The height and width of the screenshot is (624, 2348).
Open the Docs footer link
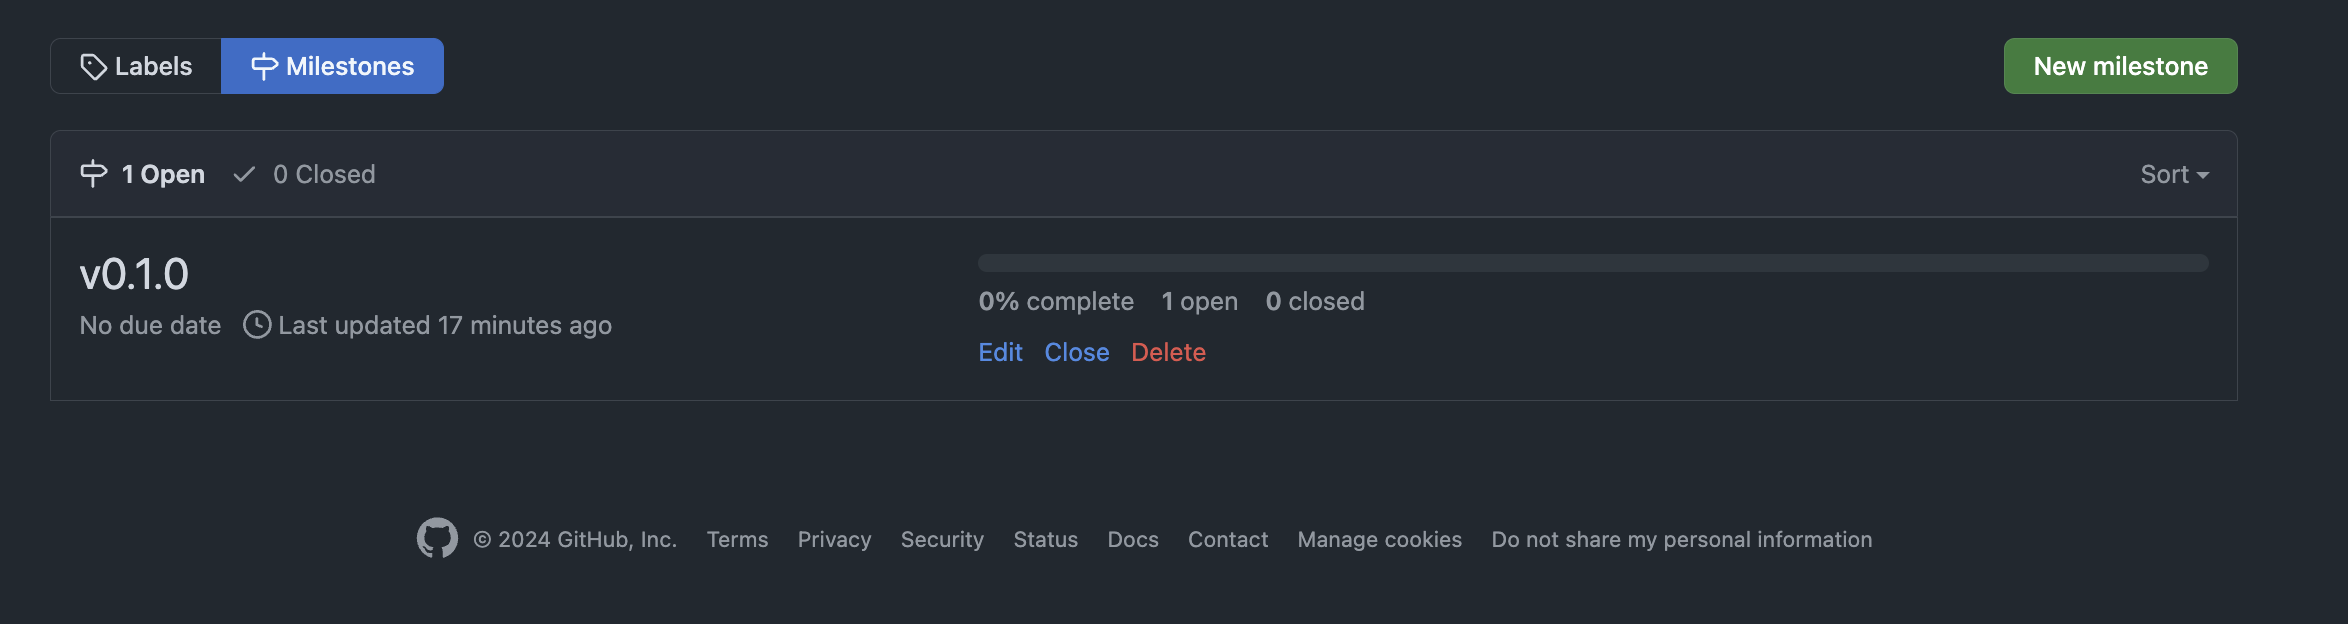point(1133,539)
